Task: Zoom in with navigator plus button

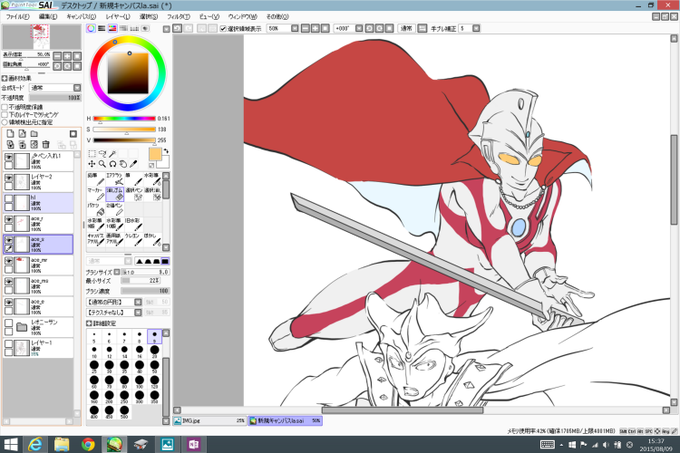Action: coord(67,56)
